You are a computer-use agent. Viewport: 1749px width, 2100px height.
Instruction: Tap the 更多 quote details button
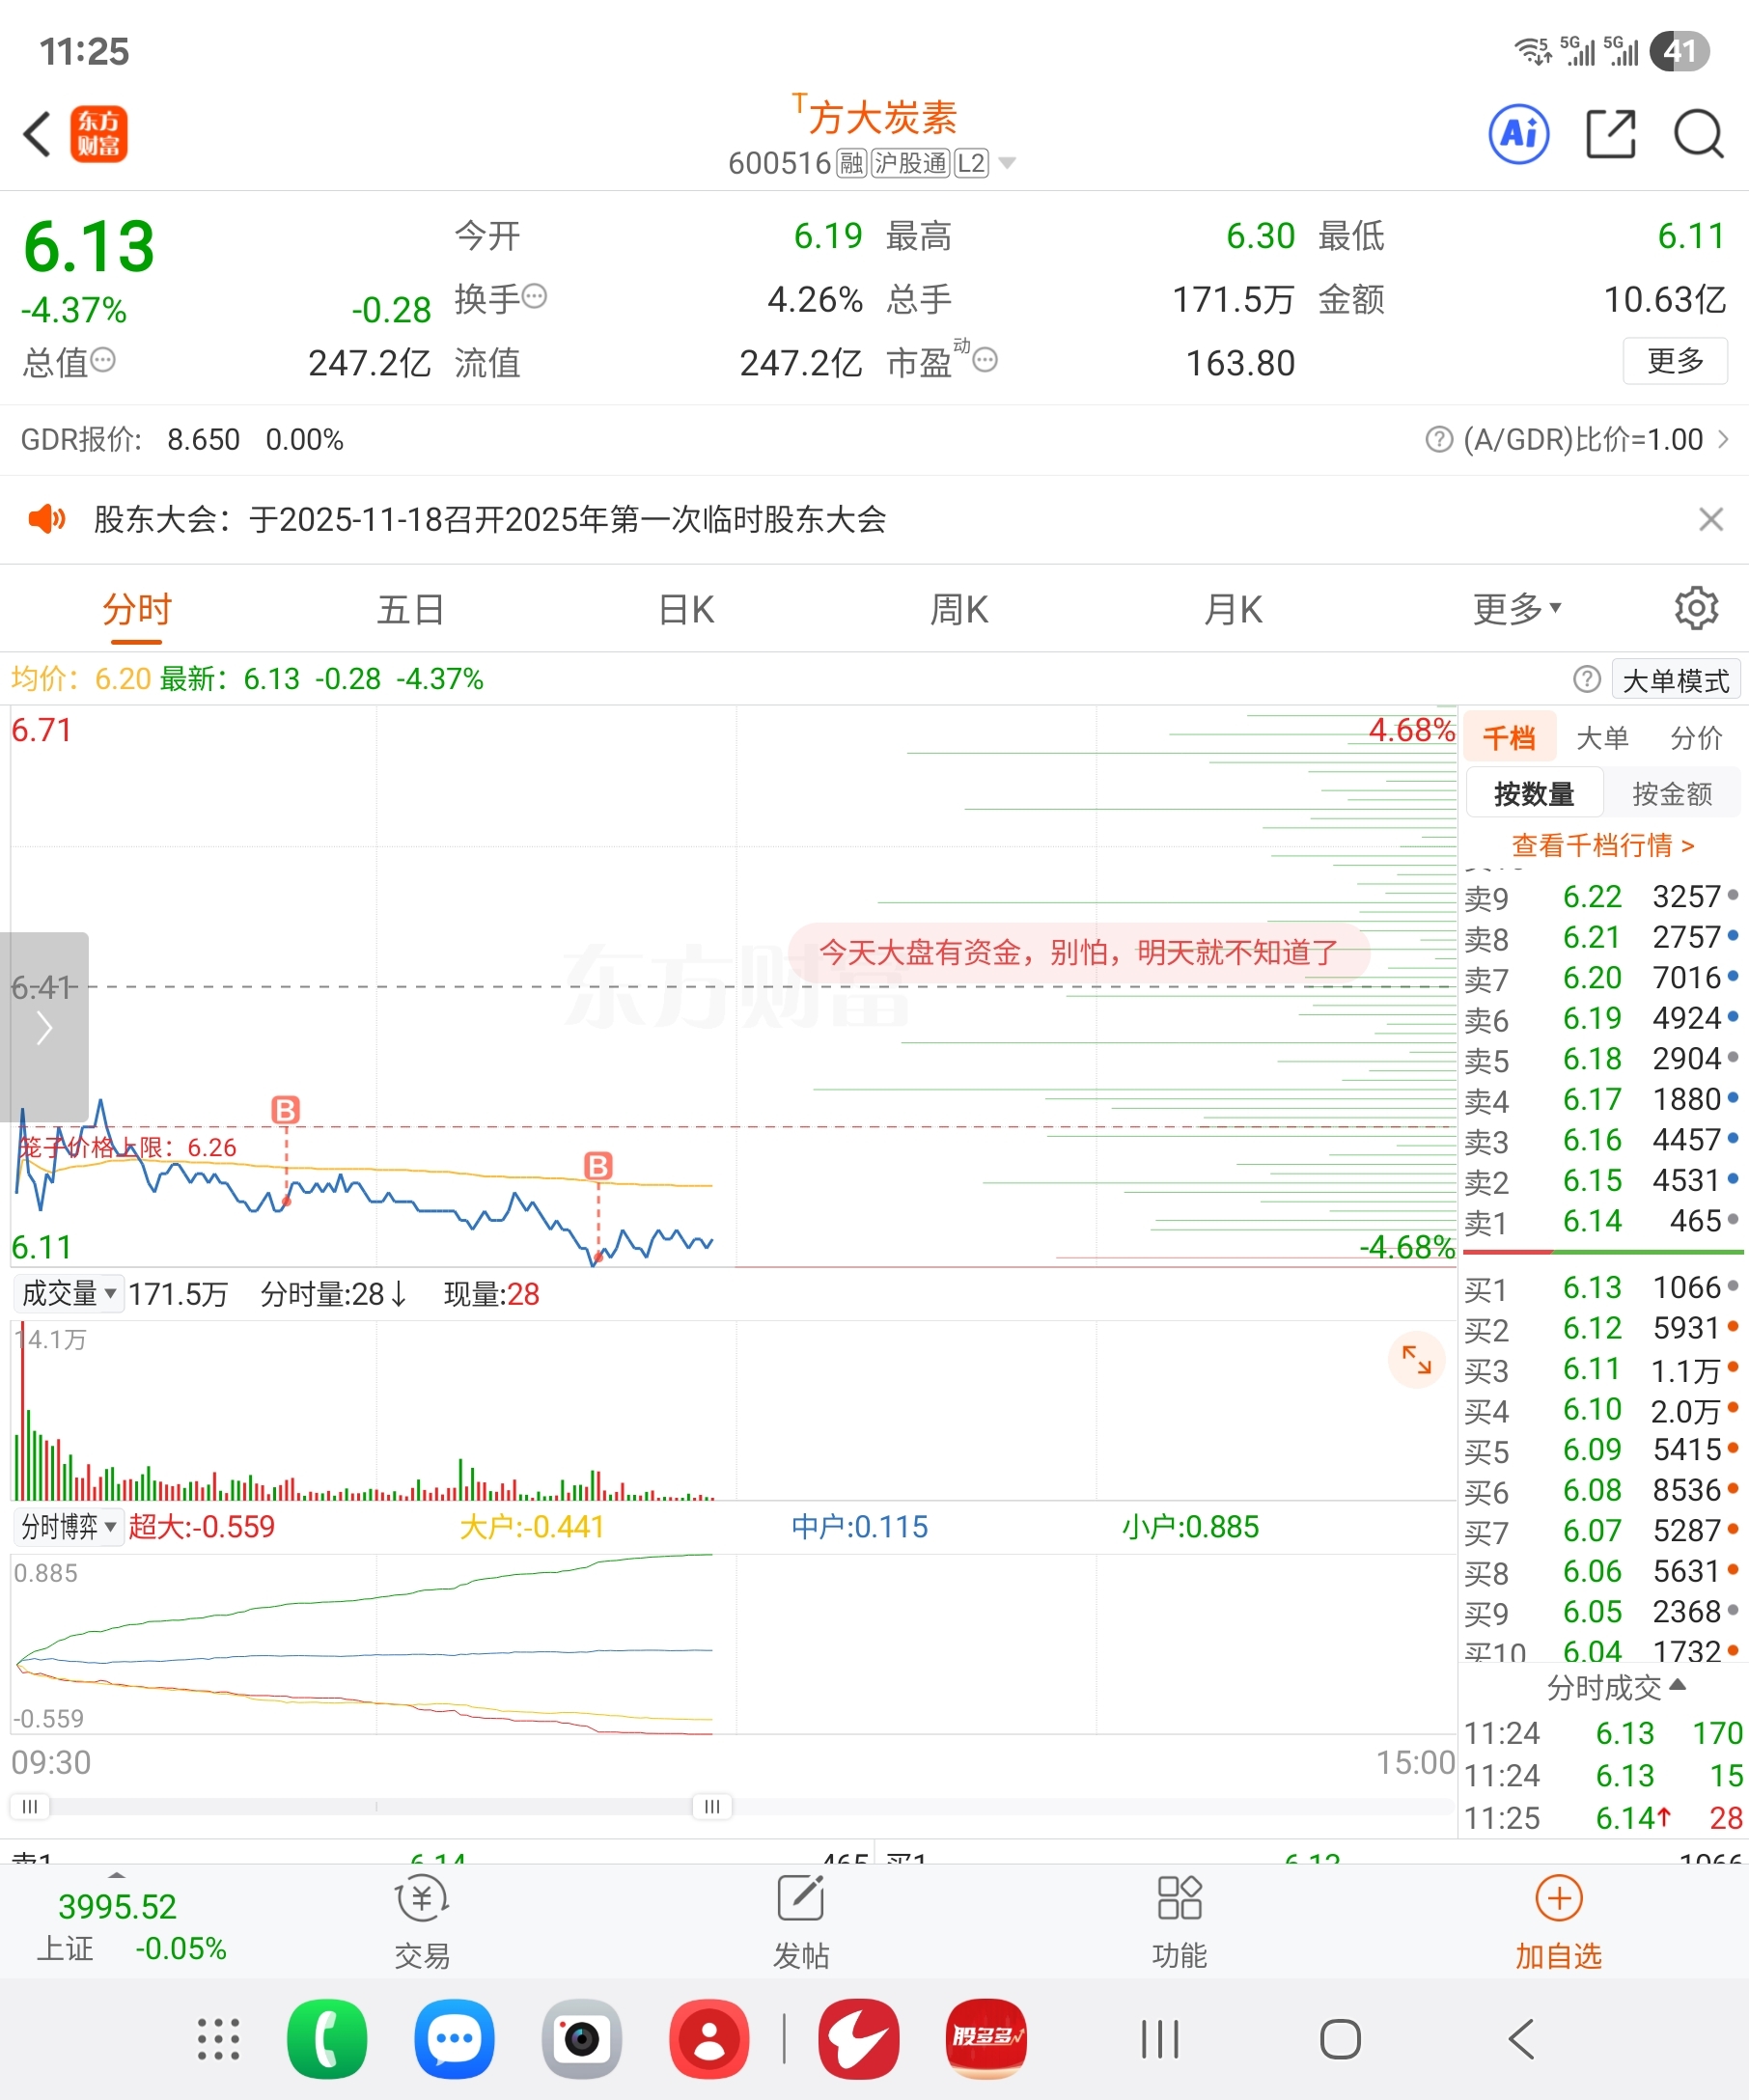click(x=1675, y=360)
